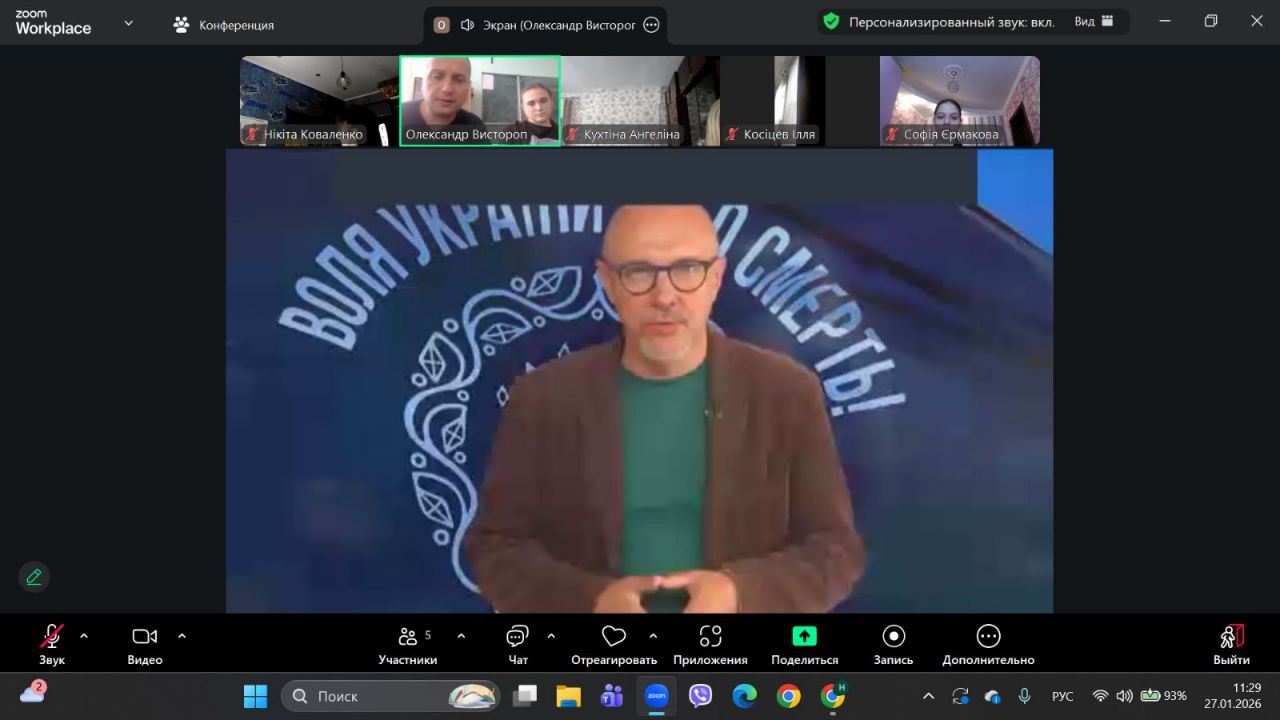Select the Конференция tab
This screenshot has width=1280, height=720.
[x=224, y=25]
